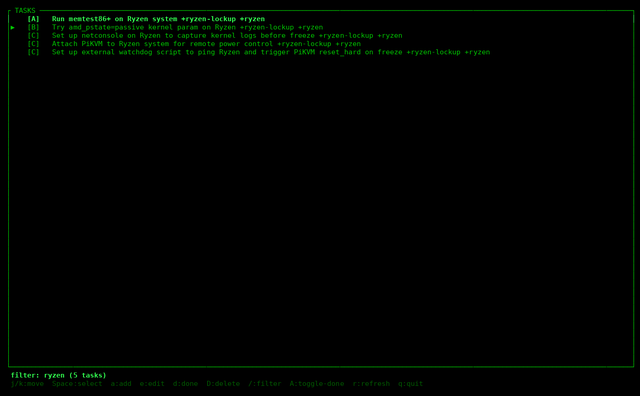Click the [C] priority marker of the netconsole task
This screenshot has height=396, width=640.
33,36
